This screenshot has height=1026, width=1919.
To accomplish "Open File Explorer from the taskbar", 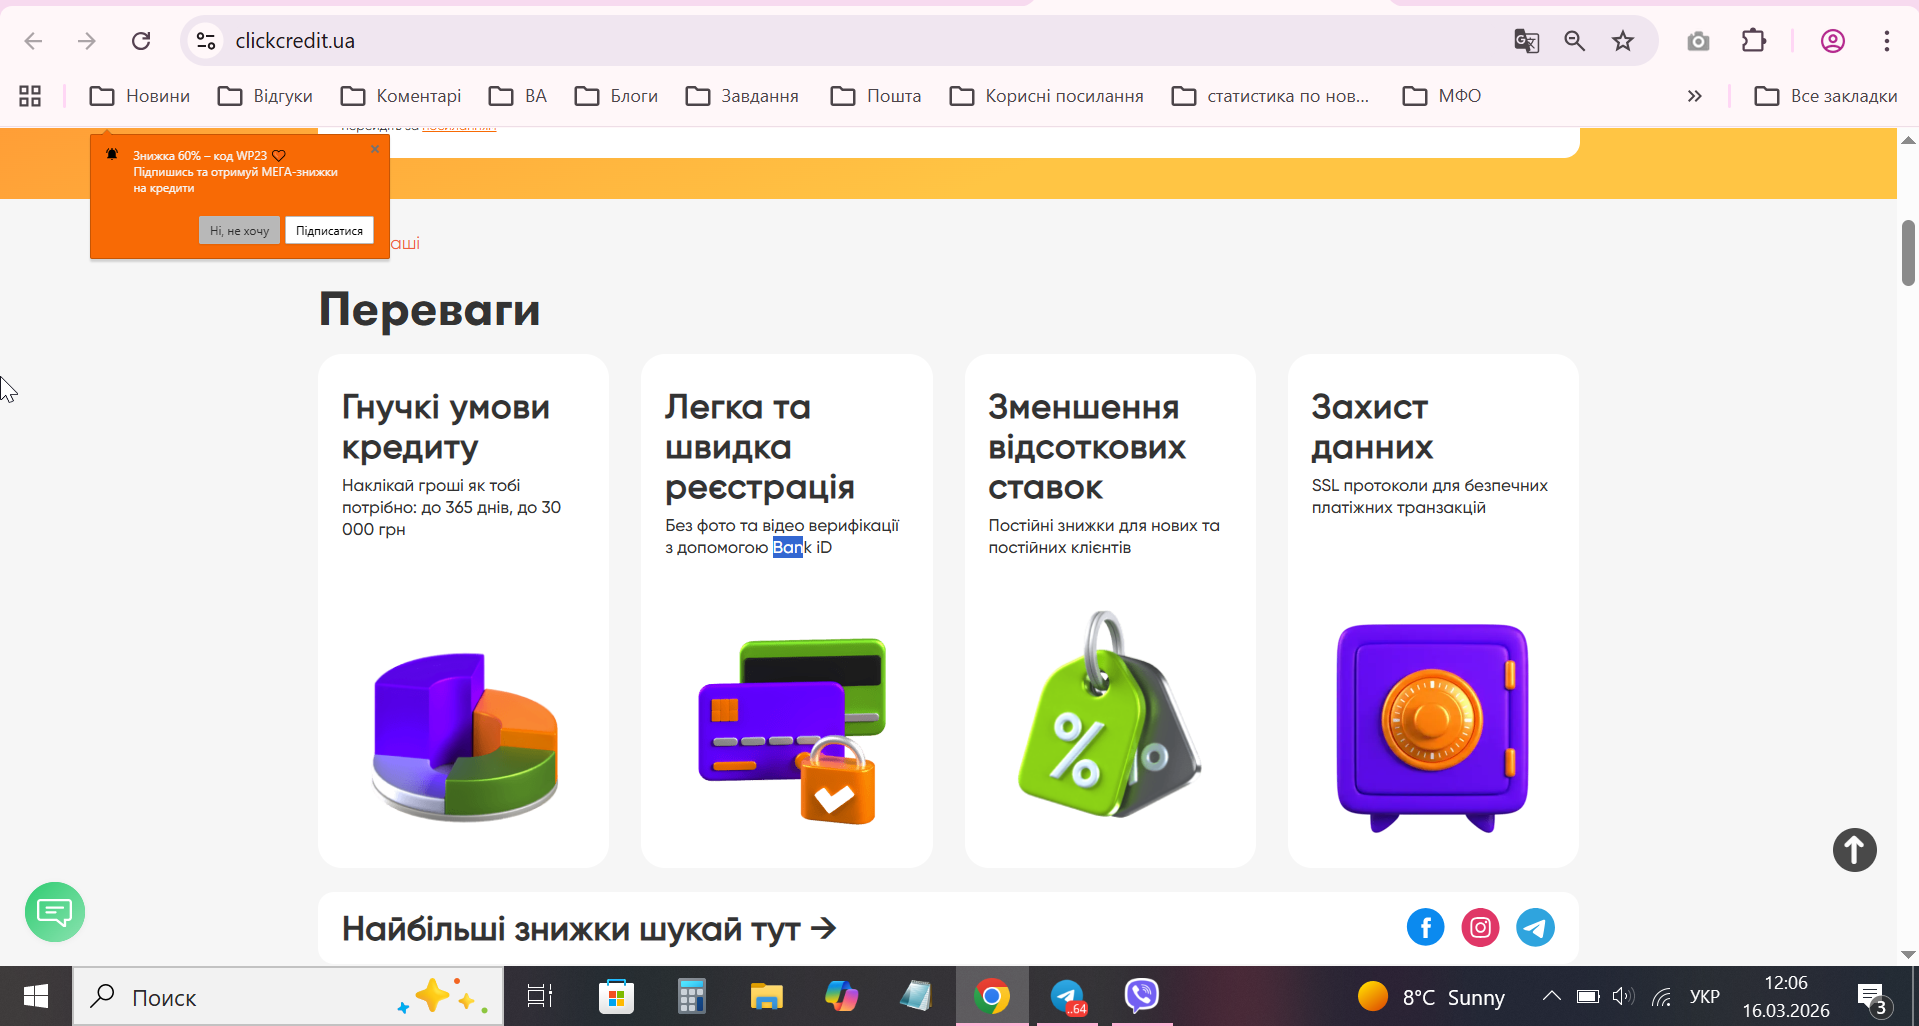I will pyautogui.click(x=766, y=996).
